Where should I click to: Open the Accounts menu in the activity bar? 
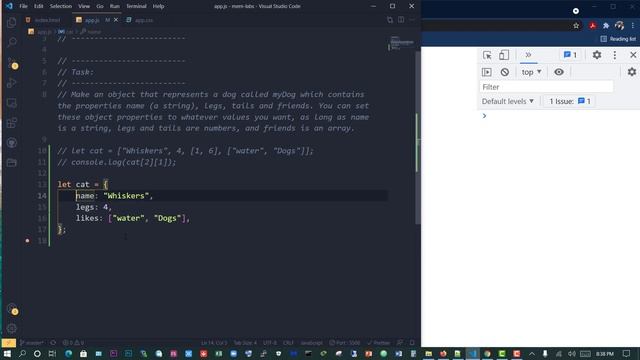12,309
